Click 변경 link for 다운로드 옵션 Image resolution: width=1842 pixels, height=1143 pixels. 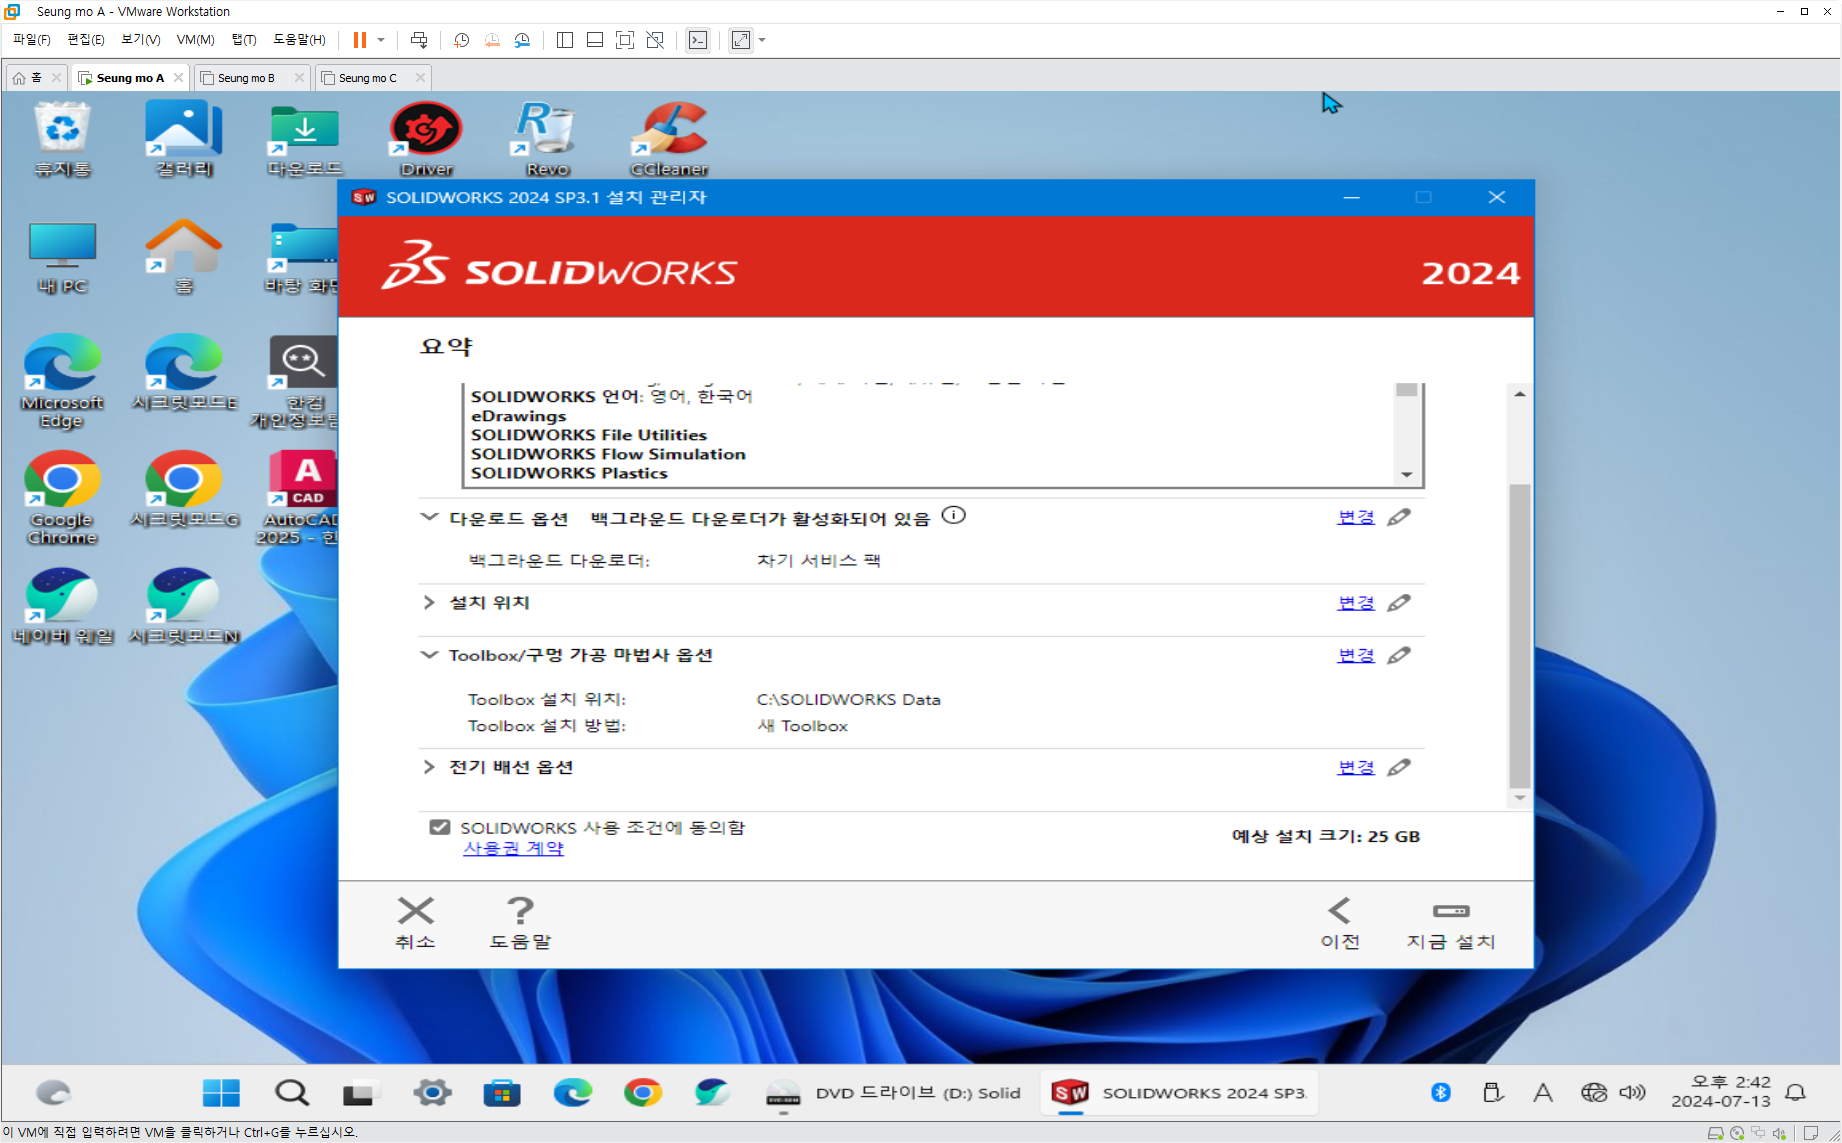1356,517
